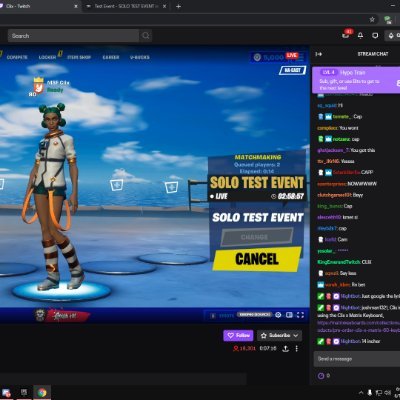Open the network icon in system tray
Viewport: 400px width, 400px height.
tap(379, 393)
